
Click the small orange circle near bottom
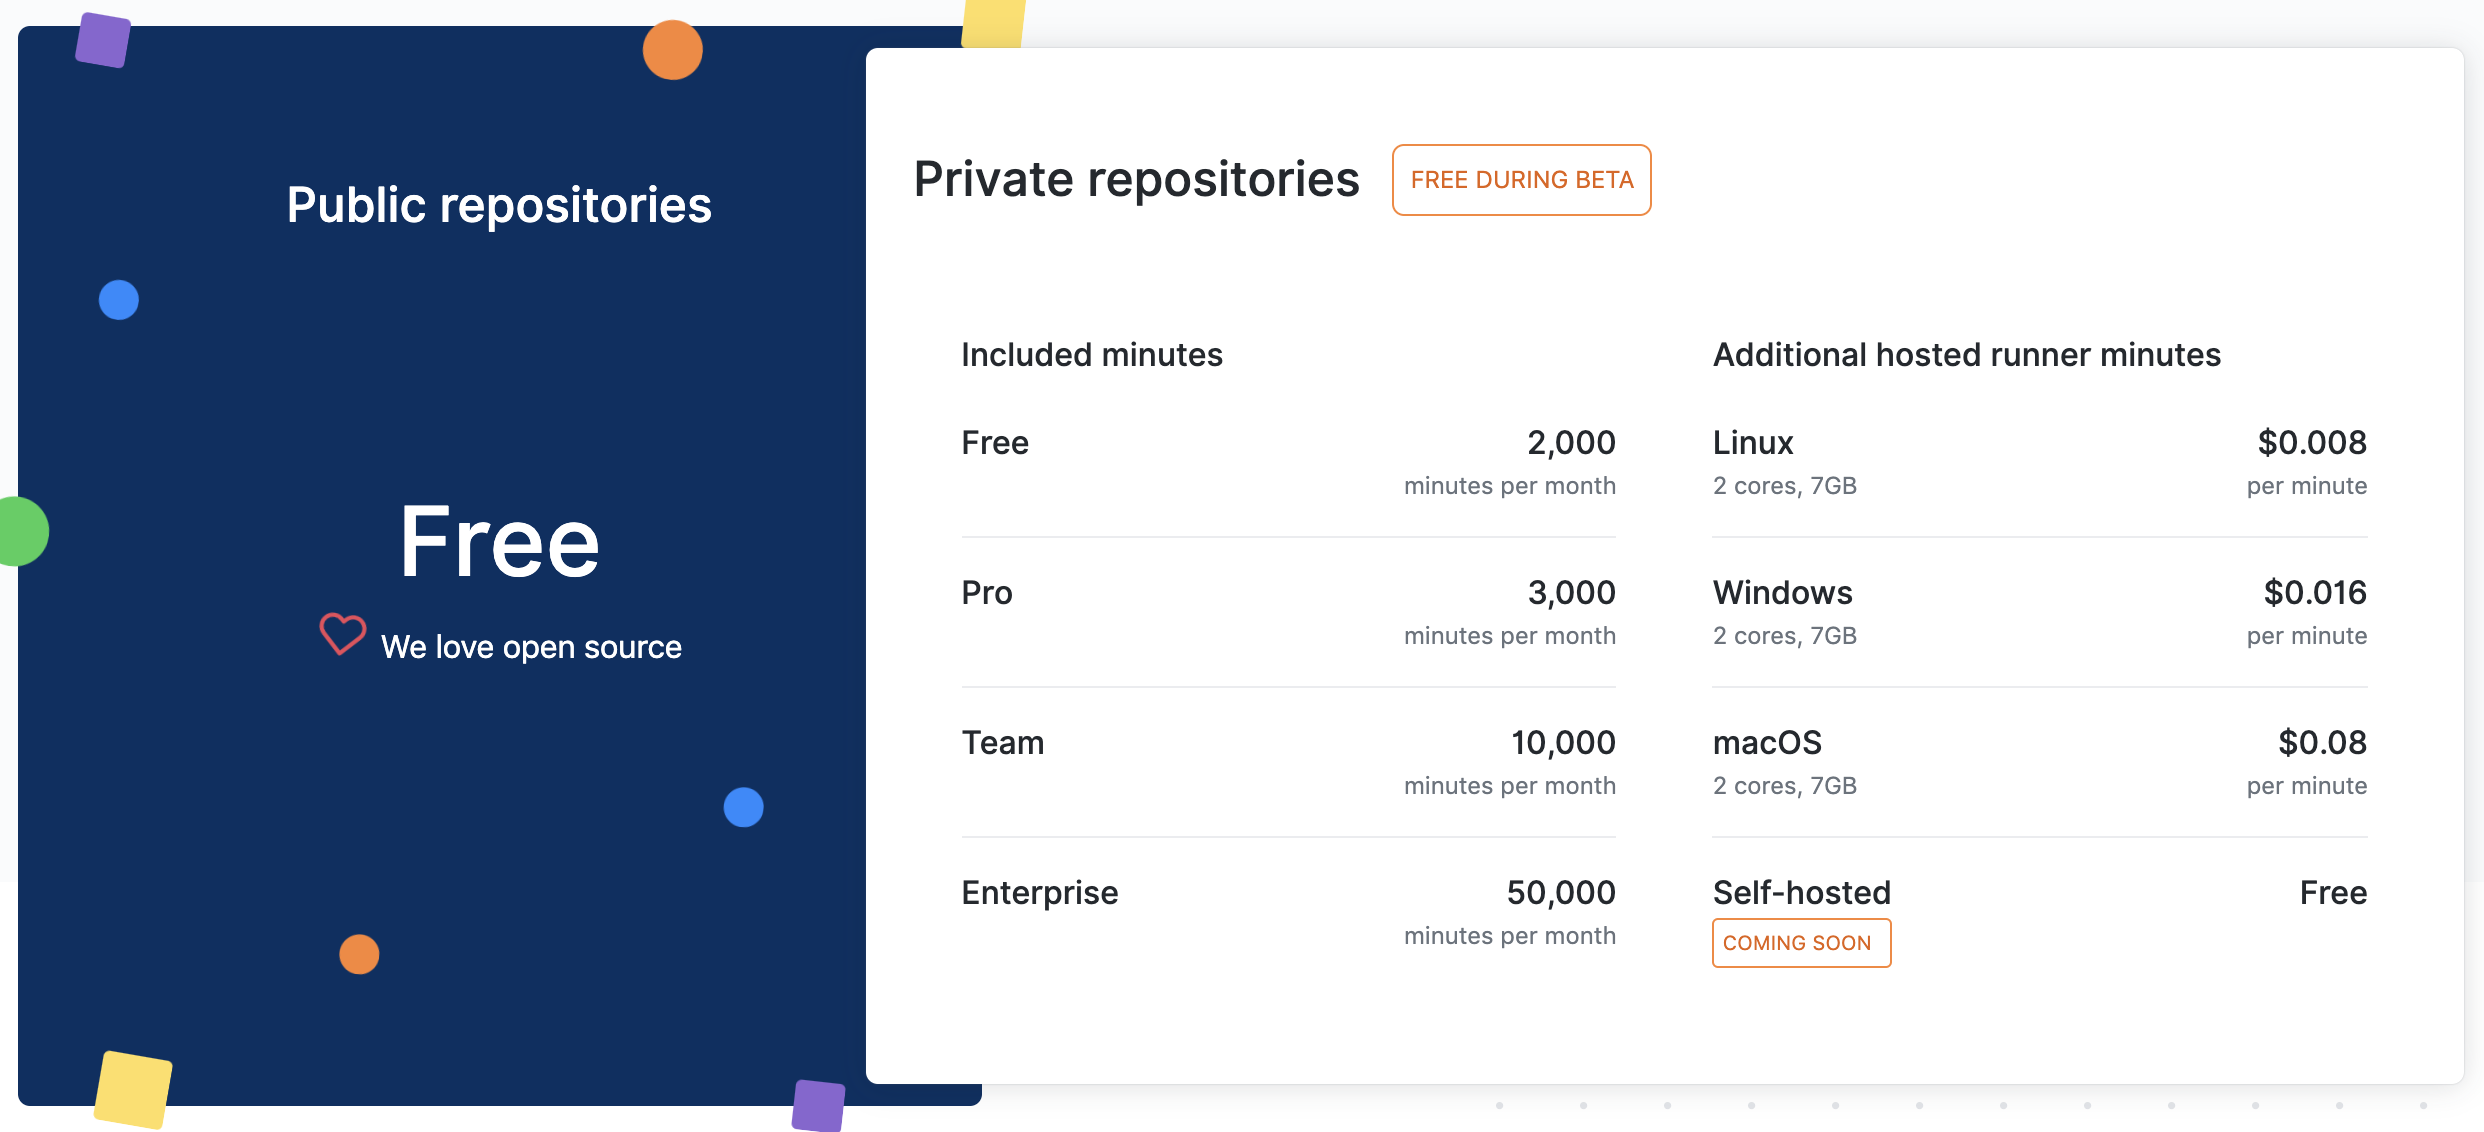pyautogui.click(x=359, y=954)
